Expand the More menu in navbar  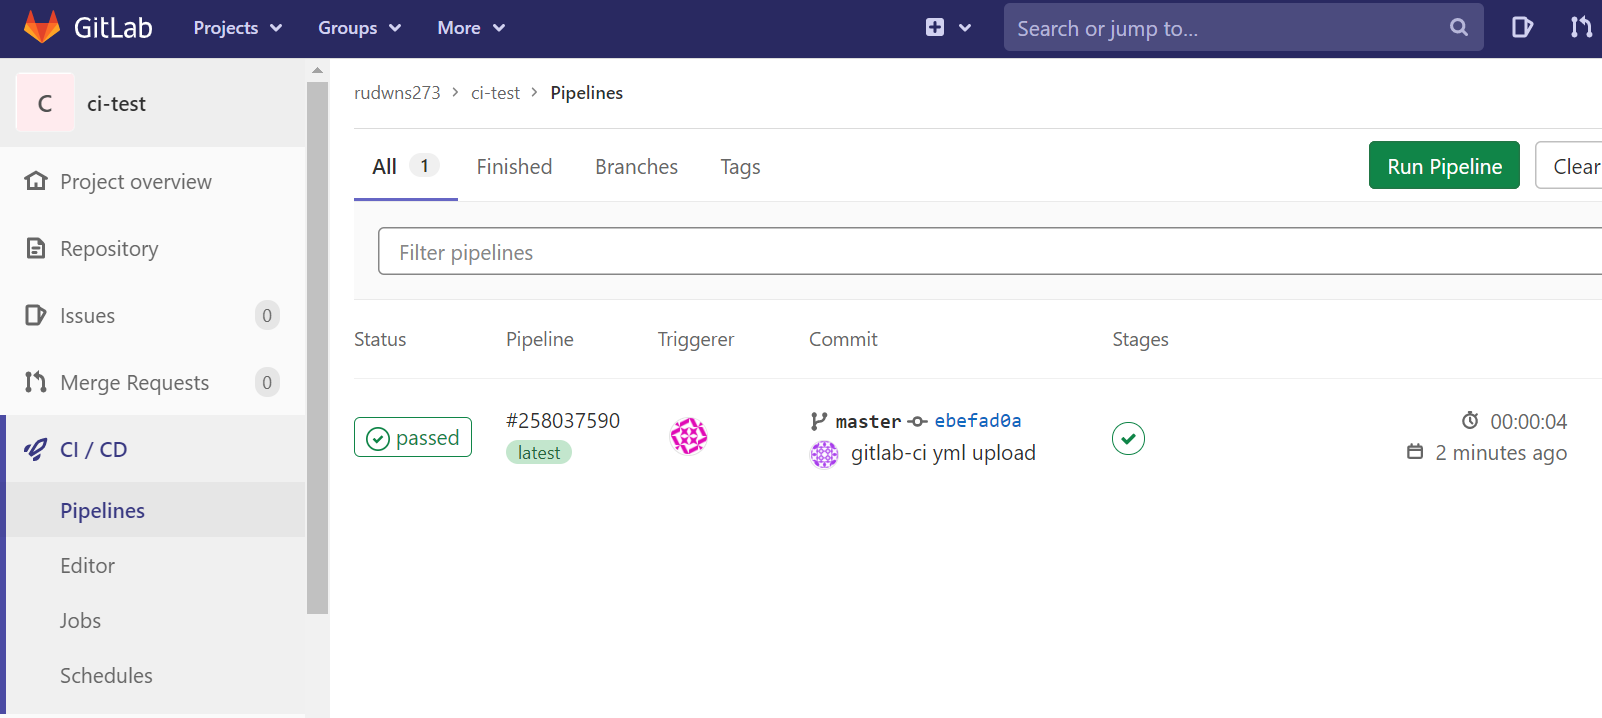470,28
